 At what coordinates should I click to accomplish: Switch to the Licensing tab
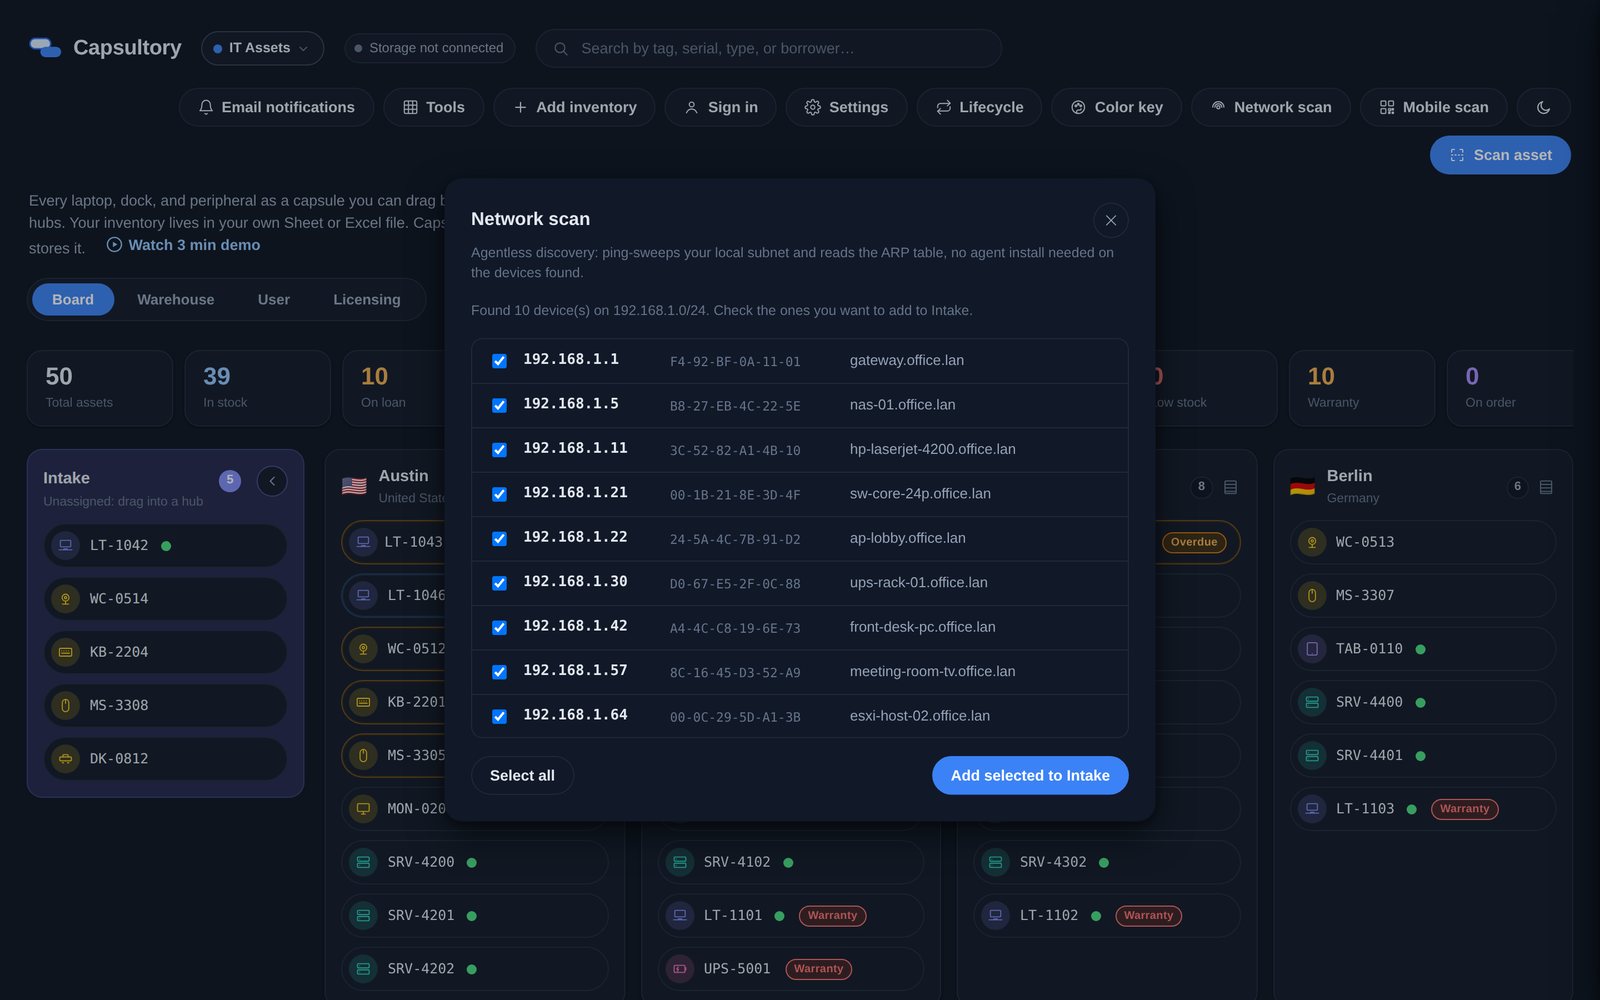[366, 299]
